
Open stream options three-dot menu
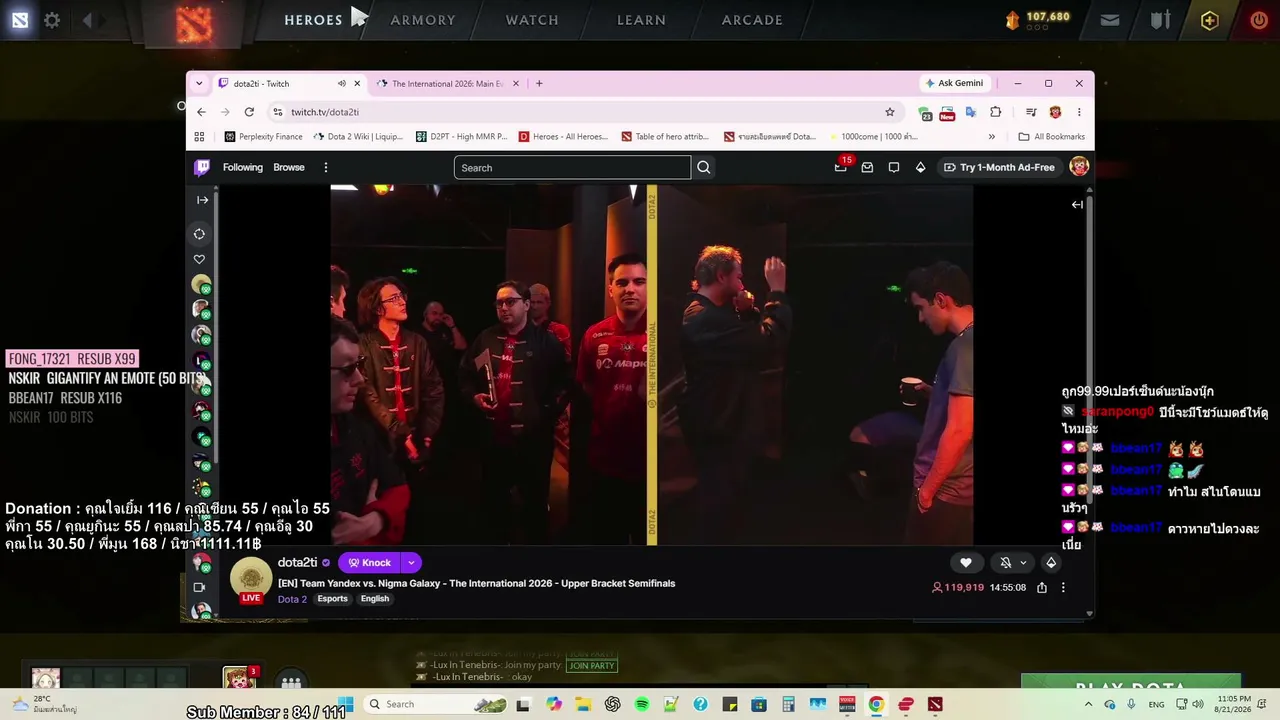coord(1063,587)
